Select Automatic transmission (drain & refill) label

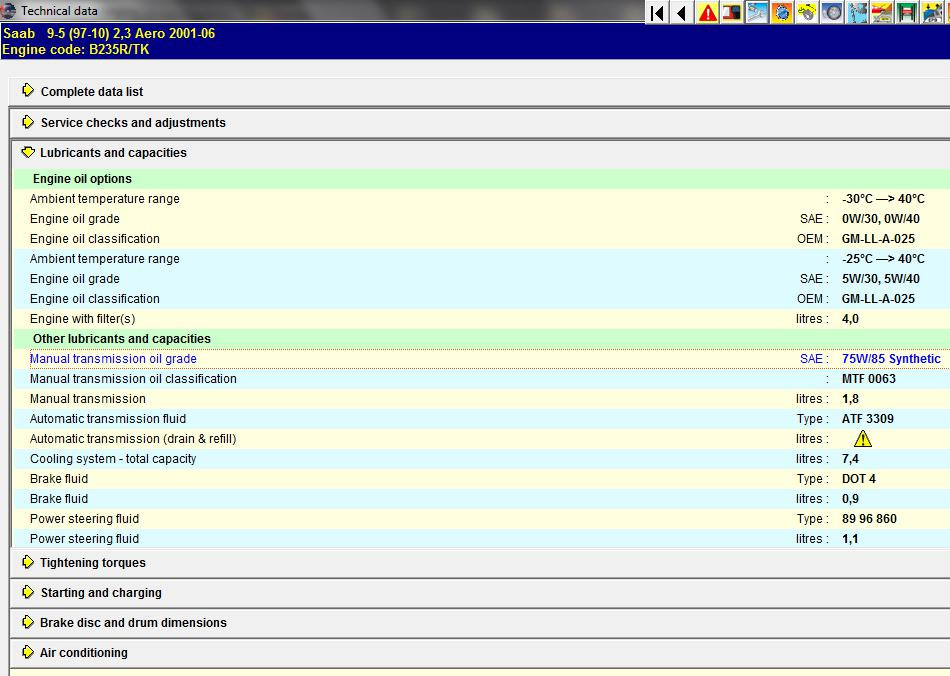(133, 439)
